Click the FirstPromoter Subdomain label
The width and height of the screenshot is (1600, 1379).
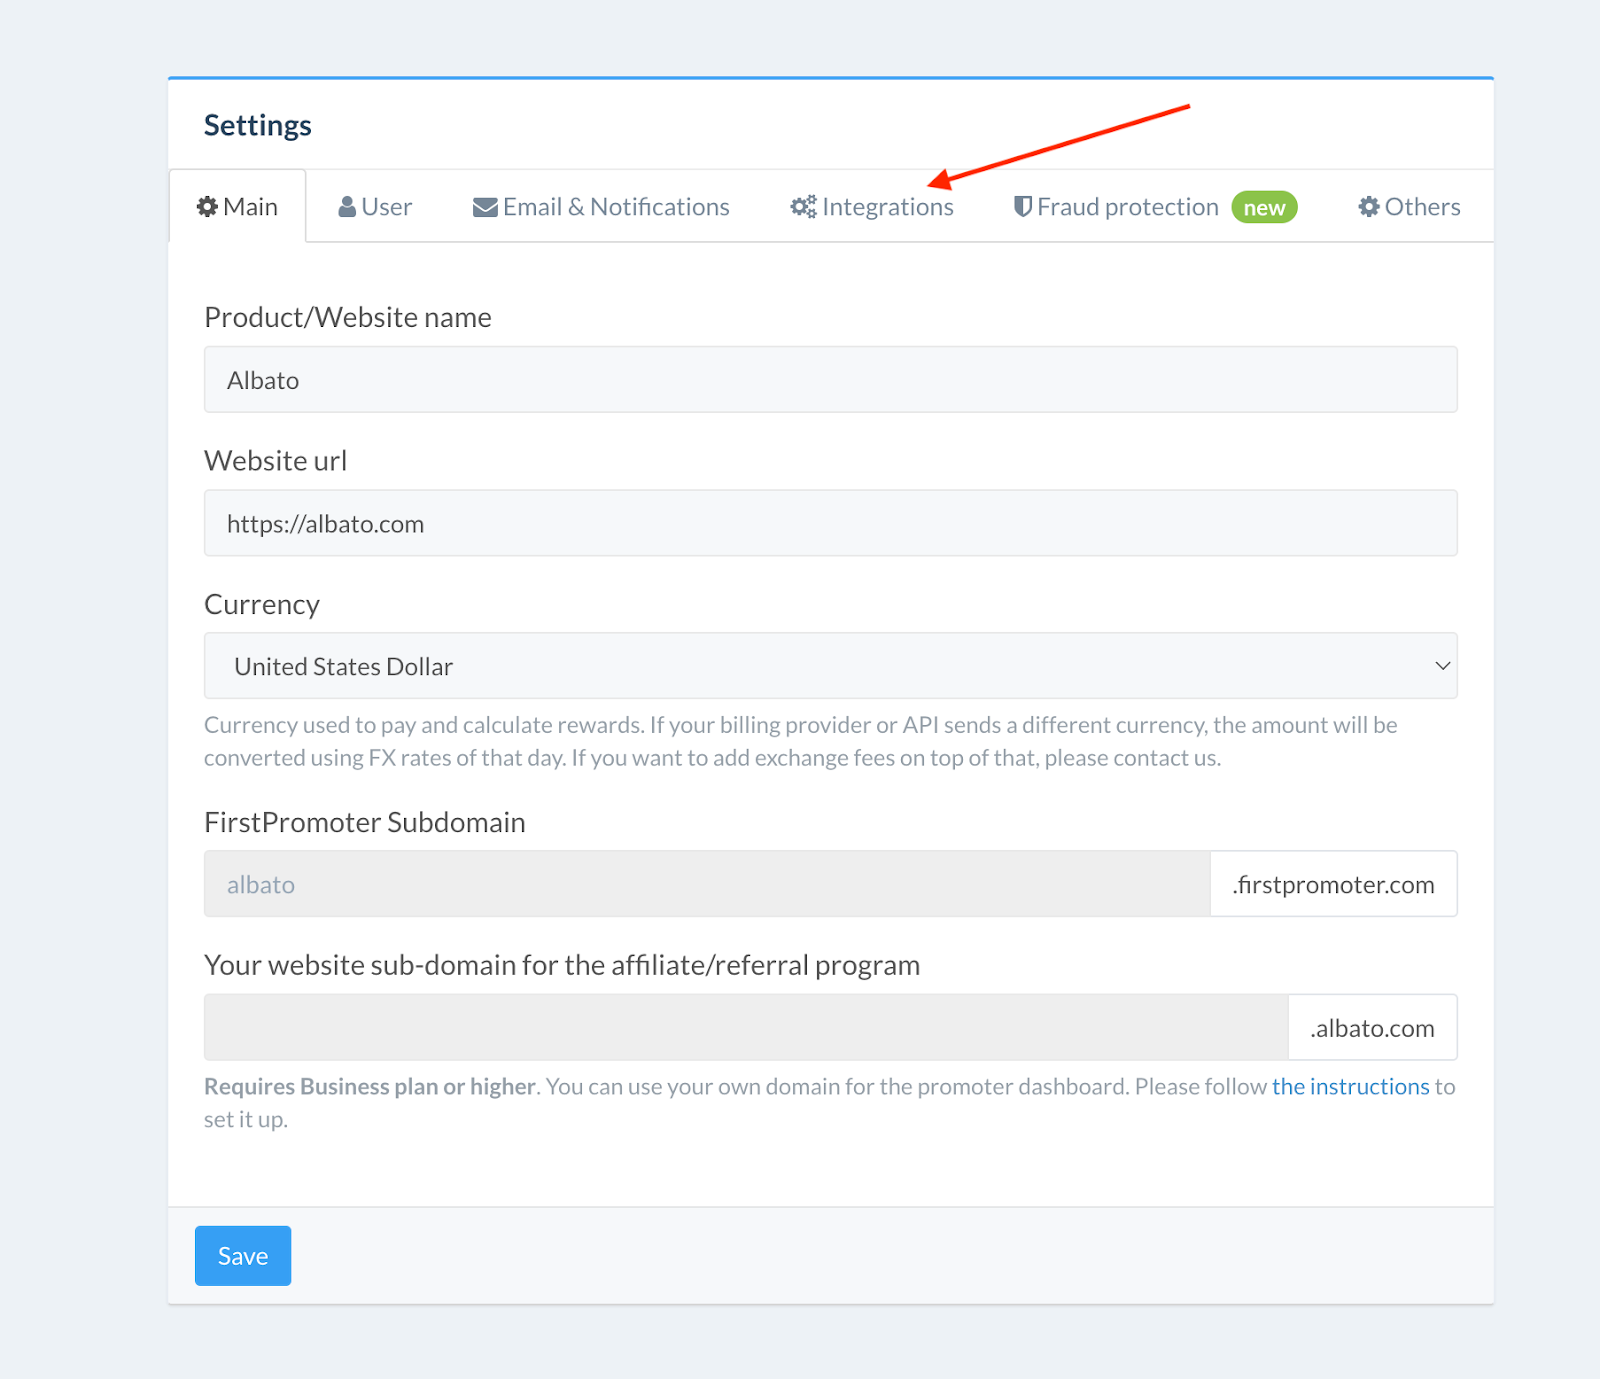pyautogui.click(x=365, y=822)
